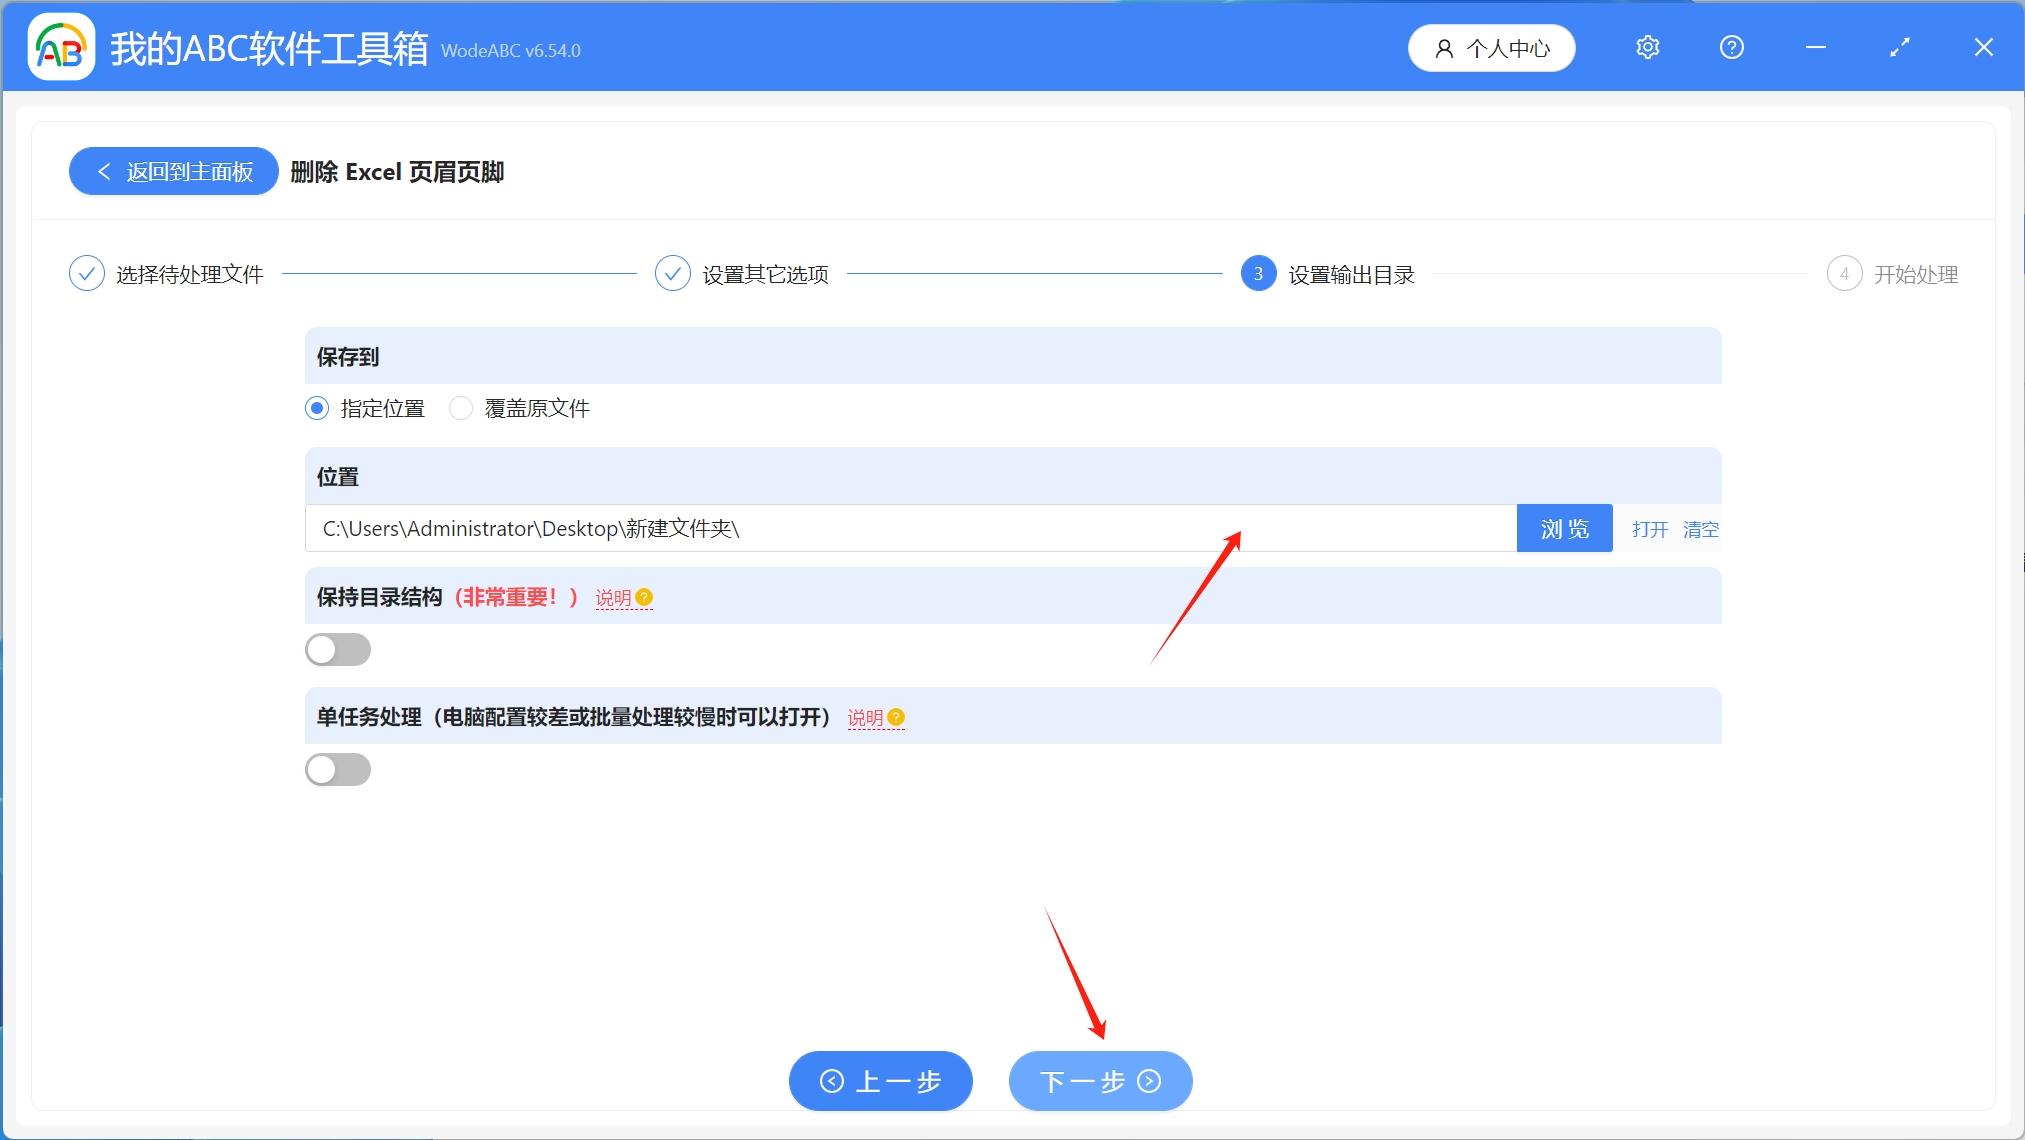Click inside the output path input field
The height and width of the screenshot is (1140, 2025).
pos(900,528)
